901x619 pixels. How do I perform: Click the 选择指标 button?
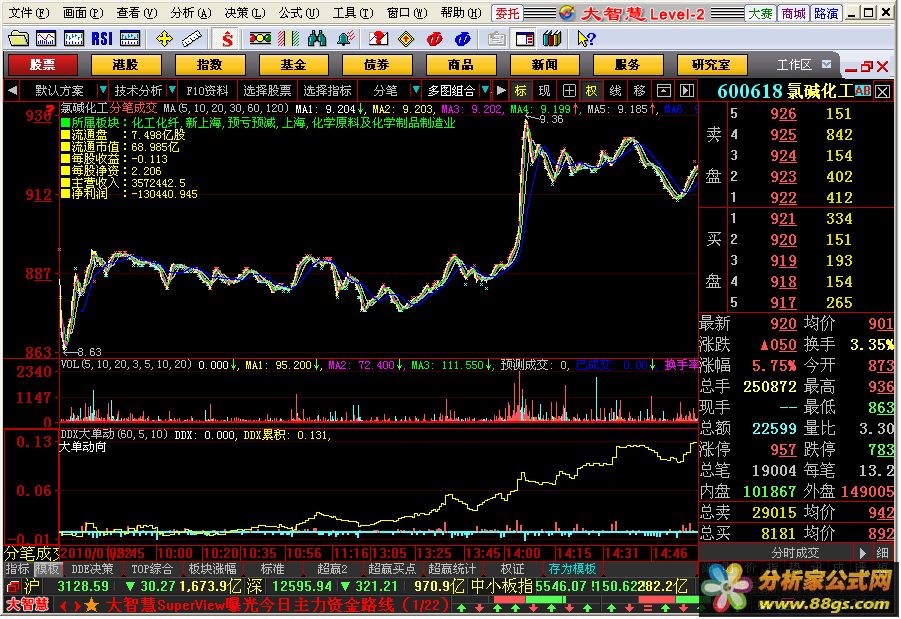coord(327,90)
